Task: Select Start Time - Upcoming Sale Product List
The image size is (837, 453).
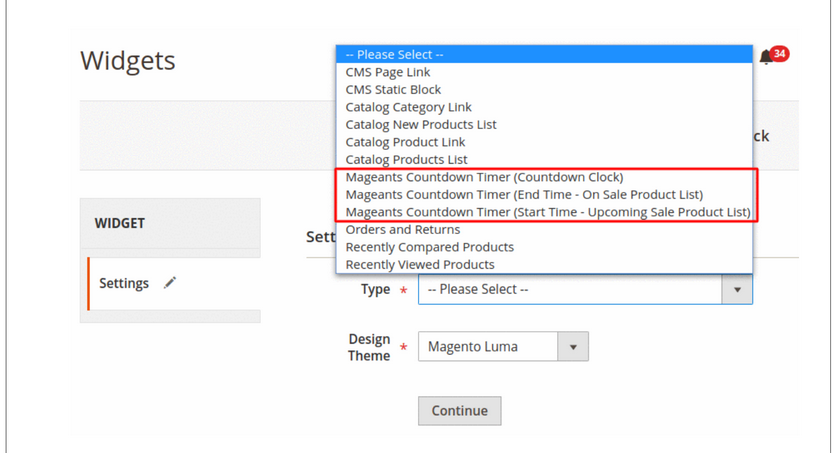Action: [544, 212]
